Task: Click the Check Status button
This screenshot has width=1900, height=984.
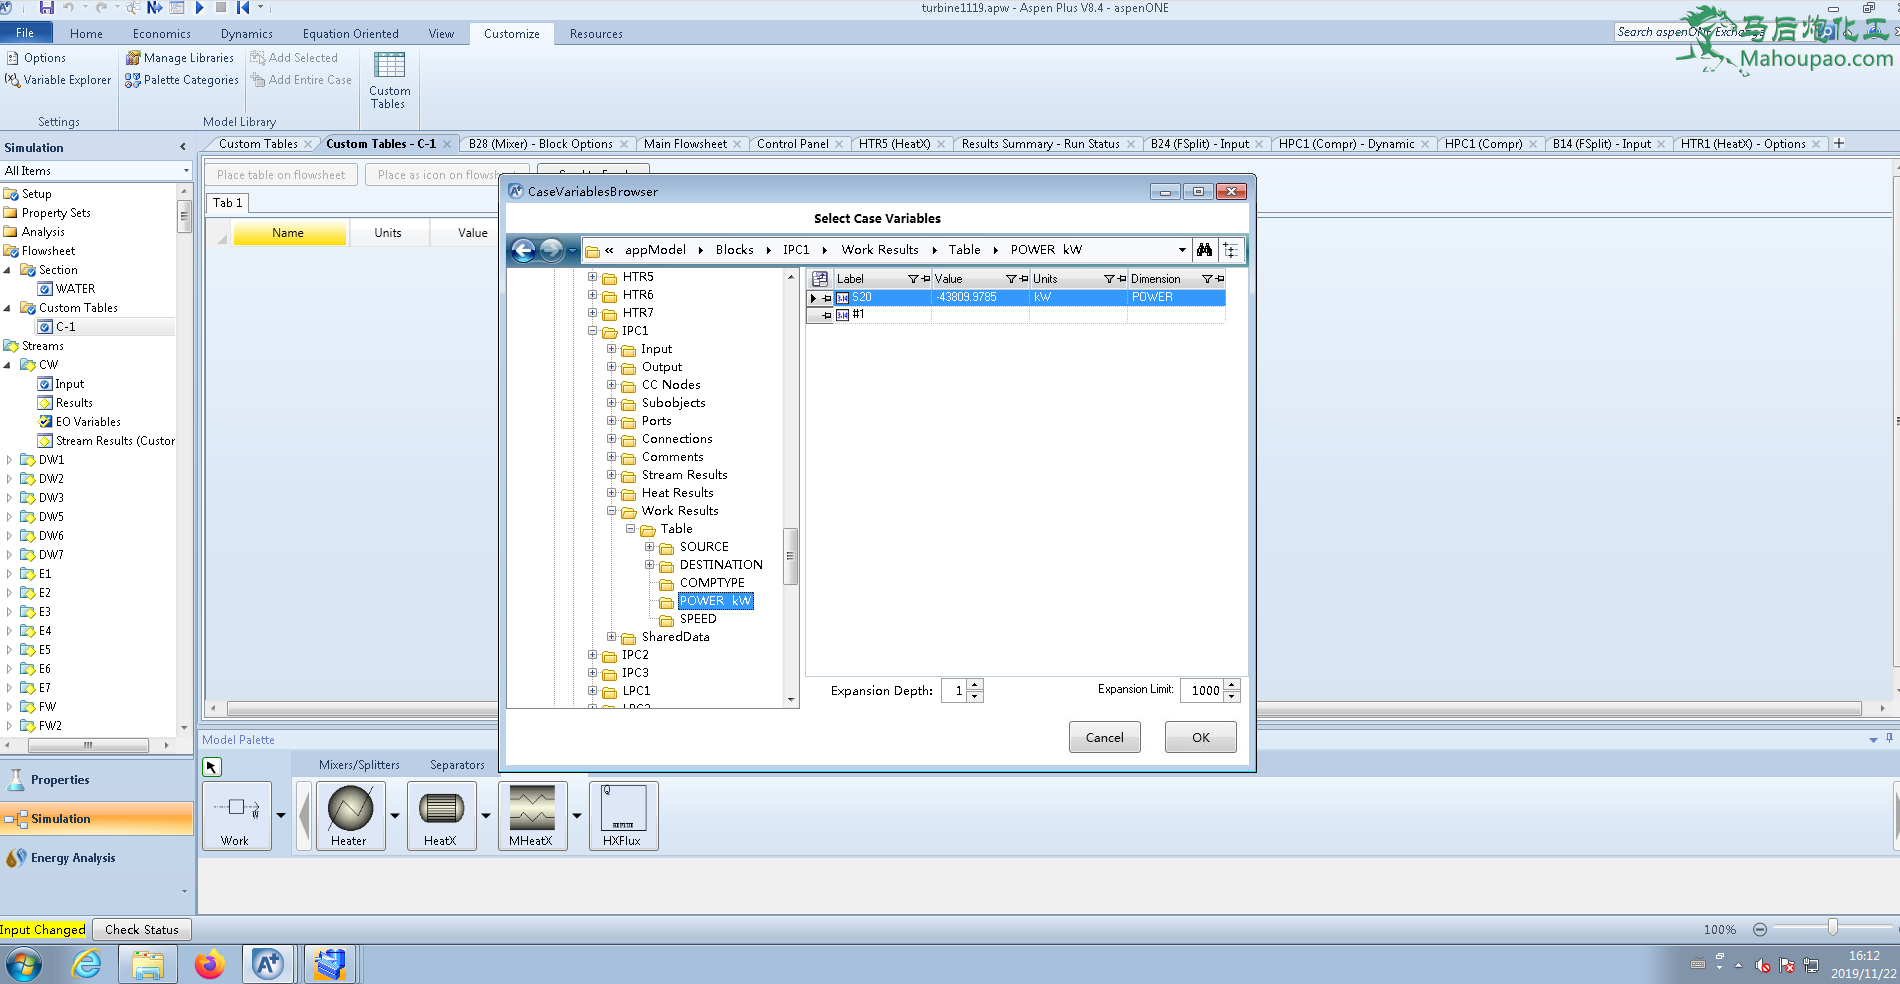Action: point(141,929)
